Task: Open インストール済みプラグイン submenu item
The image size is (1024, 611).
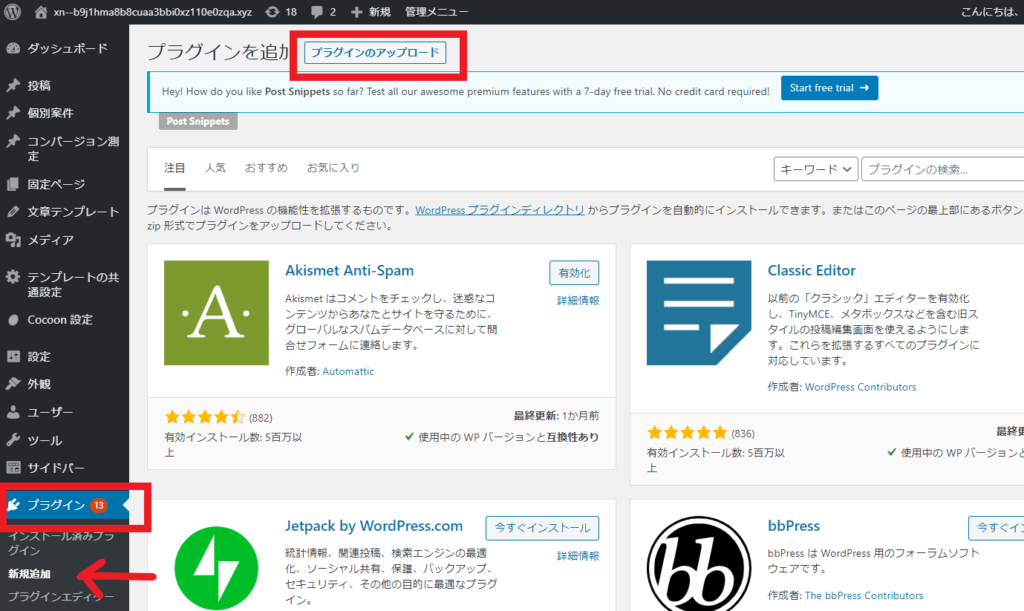Action: (x=61, y=543)
